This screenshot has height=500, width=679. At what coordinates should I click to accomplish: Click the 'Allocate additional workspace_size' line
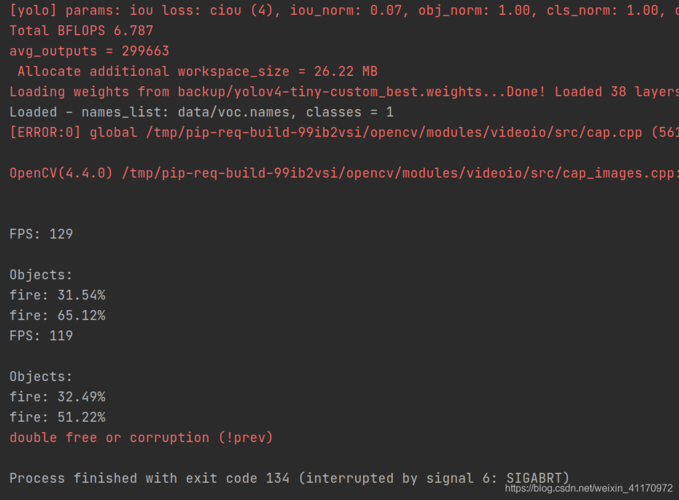197,71
